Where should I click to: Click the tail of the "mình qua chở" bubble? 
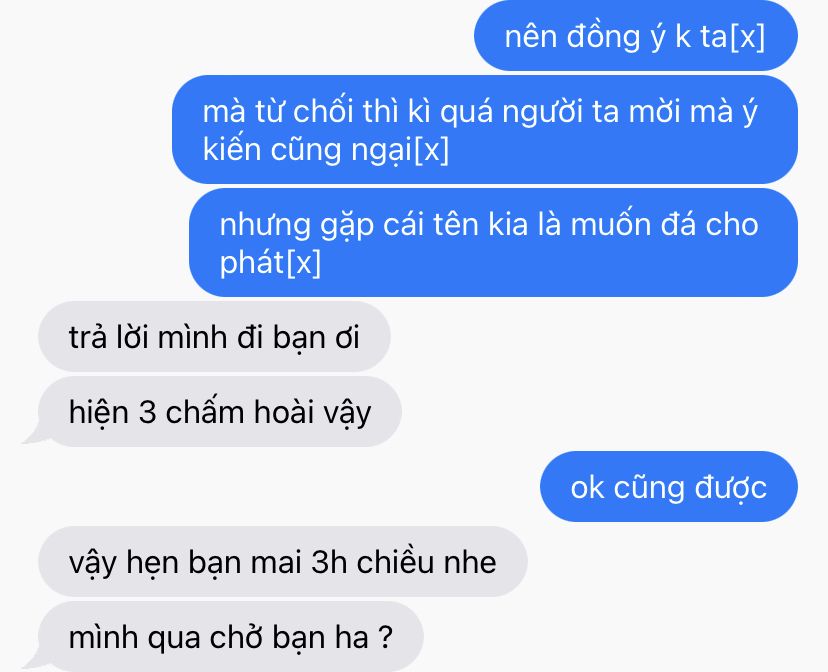(x=36, y=658)
